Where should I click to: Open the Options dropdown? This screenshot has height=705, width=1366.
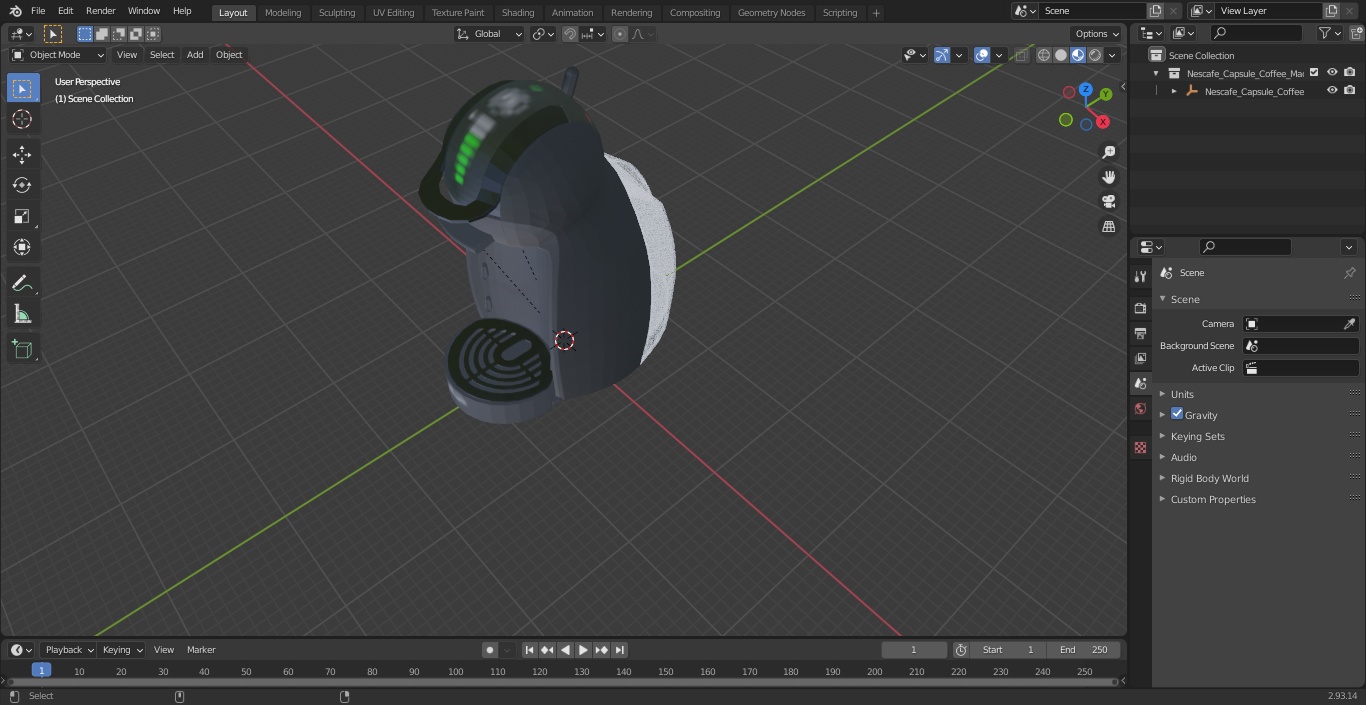(1097, 34)
